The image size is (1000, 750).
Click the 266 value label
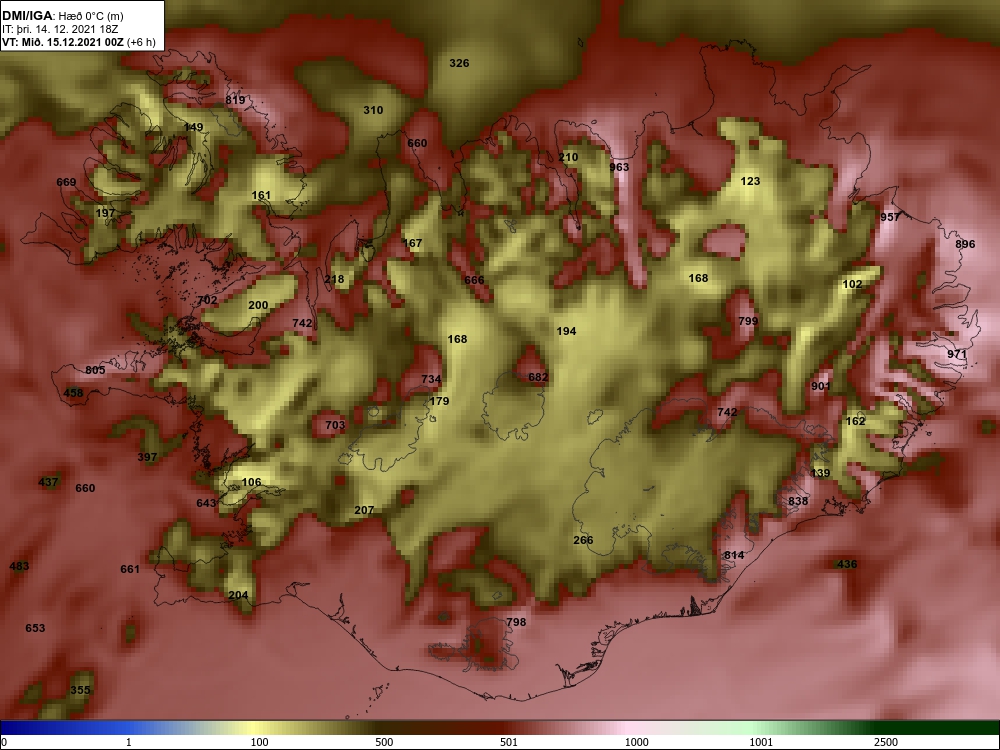583,540
